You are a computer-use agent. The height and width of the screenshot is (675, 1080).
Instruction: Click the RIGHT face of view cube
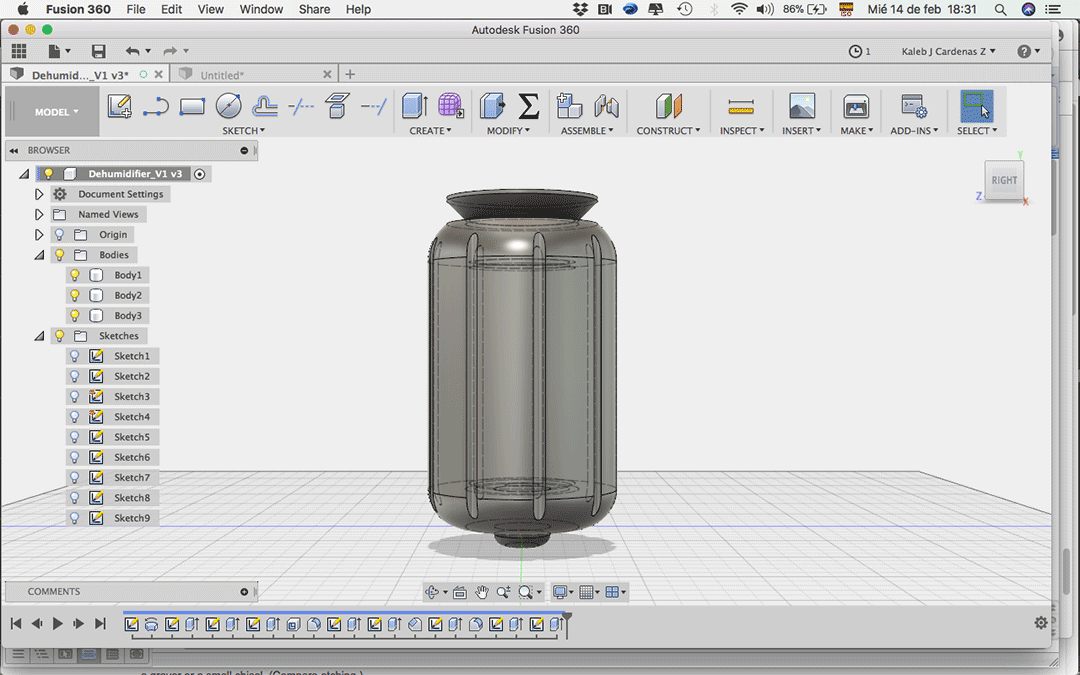coord(1004,181)
